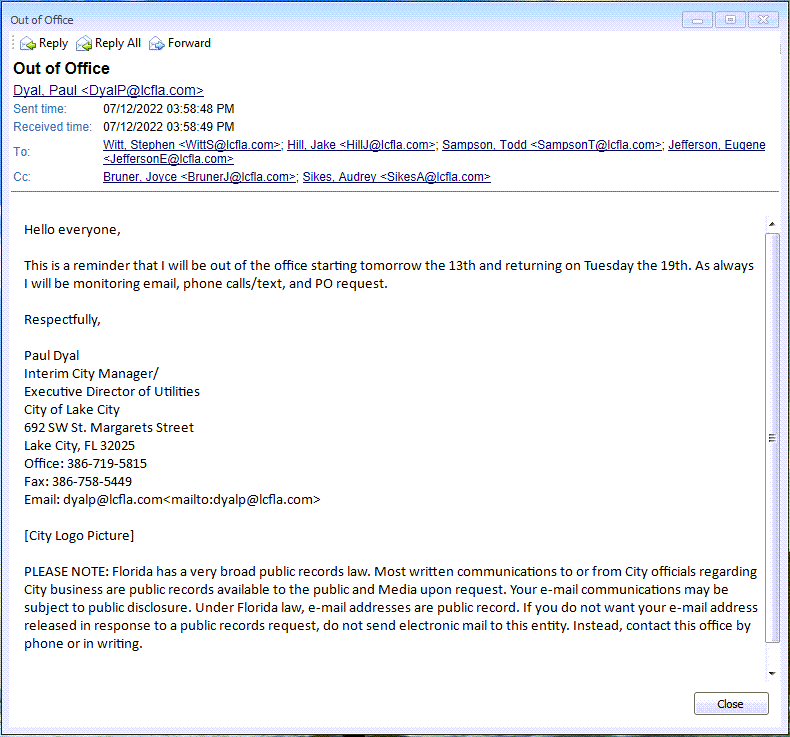Screen dimensions: 790x737
Task: Click the 'Interim City Manager/' line
Action: (x=91, y=374)
